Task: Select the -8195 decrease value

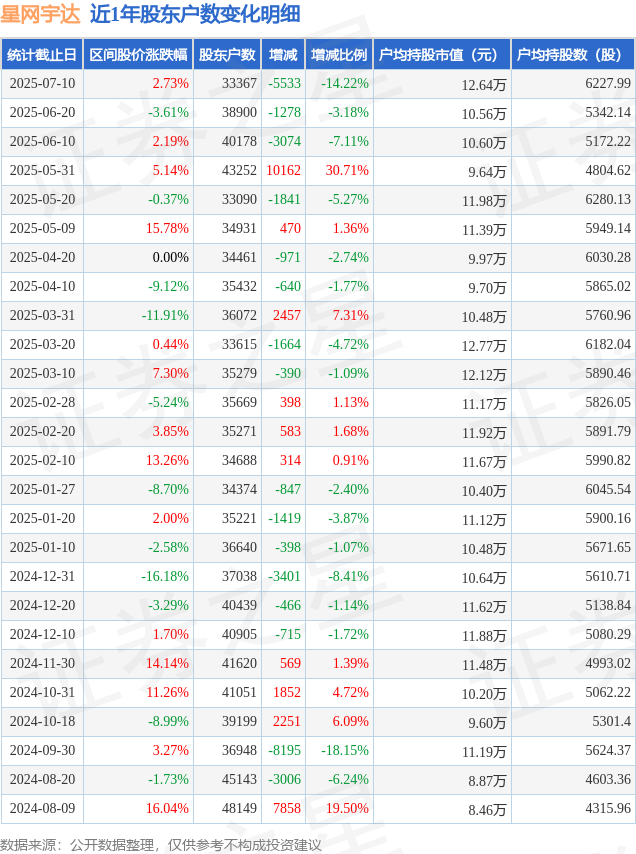Action: [284, 750]
